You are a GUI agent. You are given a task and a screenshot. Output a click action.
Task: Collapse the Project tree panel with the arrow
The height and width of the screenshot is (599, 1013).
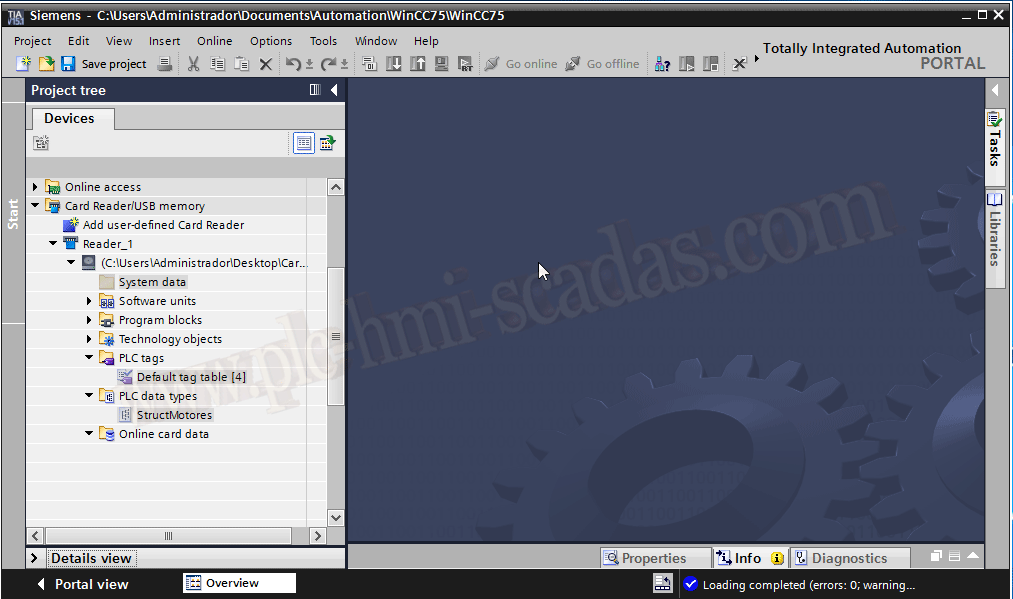tap(334, 90)
